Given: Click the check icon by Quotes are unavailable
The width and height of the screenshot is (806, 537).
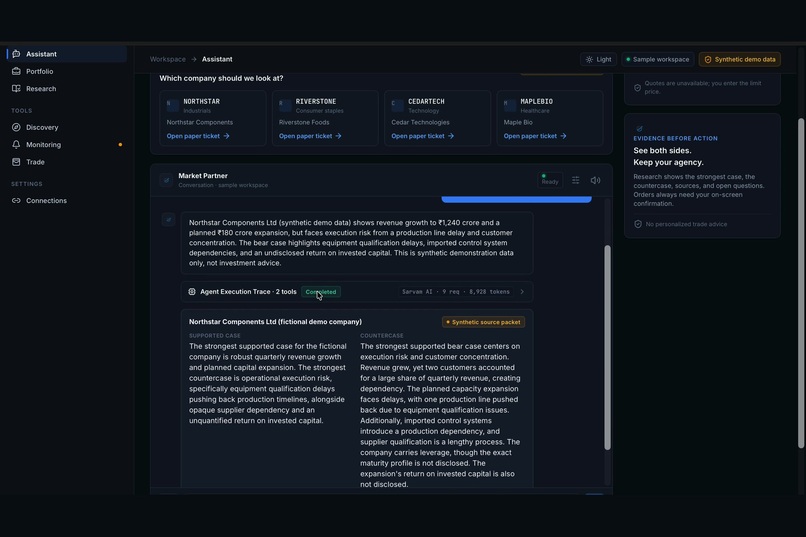Looking at the screenshot, I should point(637,88).
